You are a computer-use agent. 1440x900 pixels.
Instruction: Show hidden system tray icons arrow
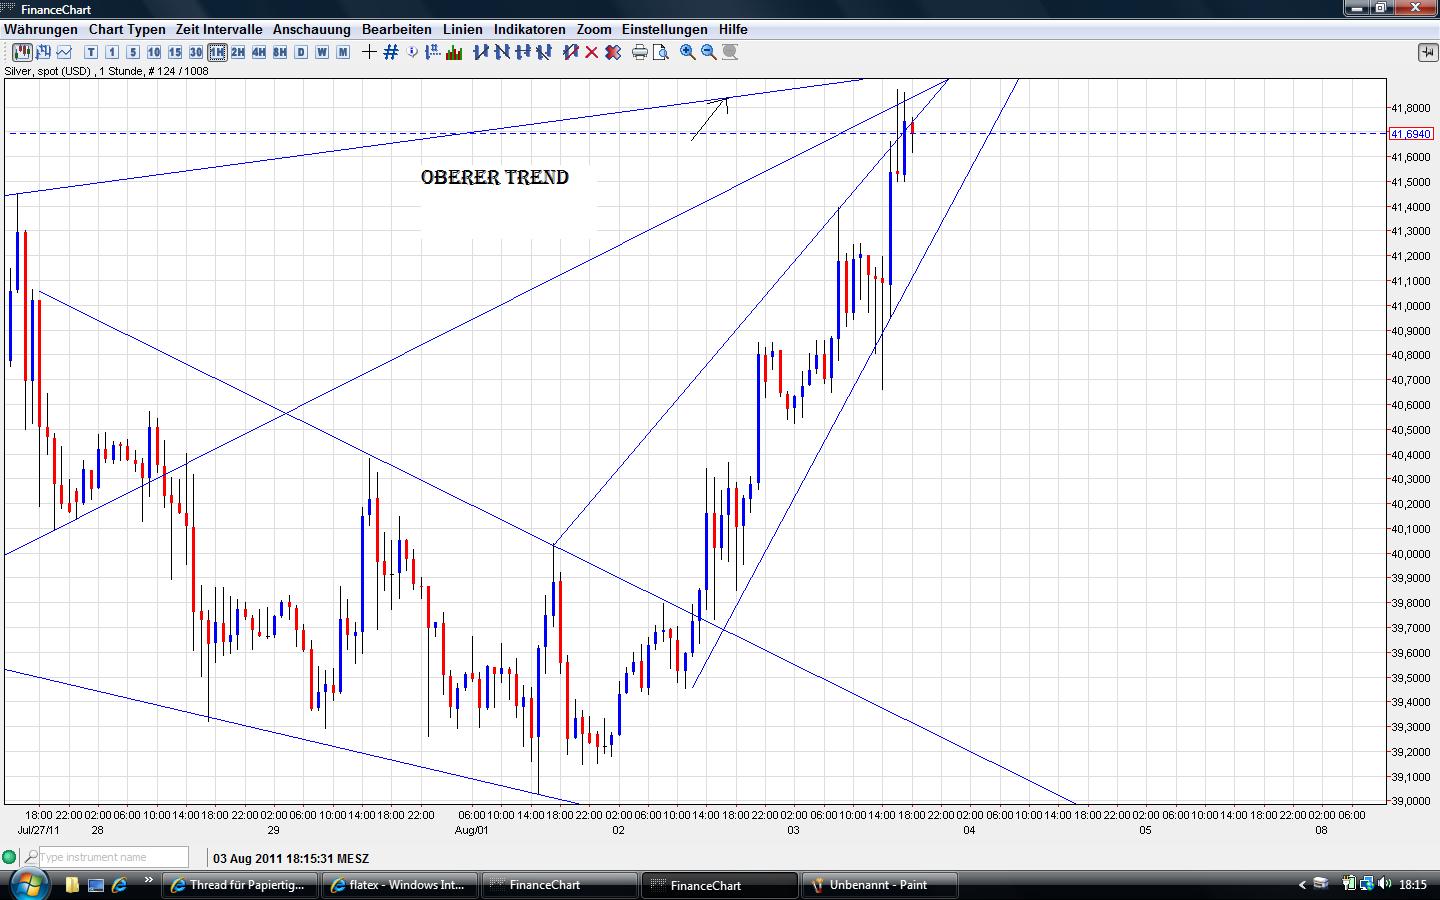[1302, 885]
